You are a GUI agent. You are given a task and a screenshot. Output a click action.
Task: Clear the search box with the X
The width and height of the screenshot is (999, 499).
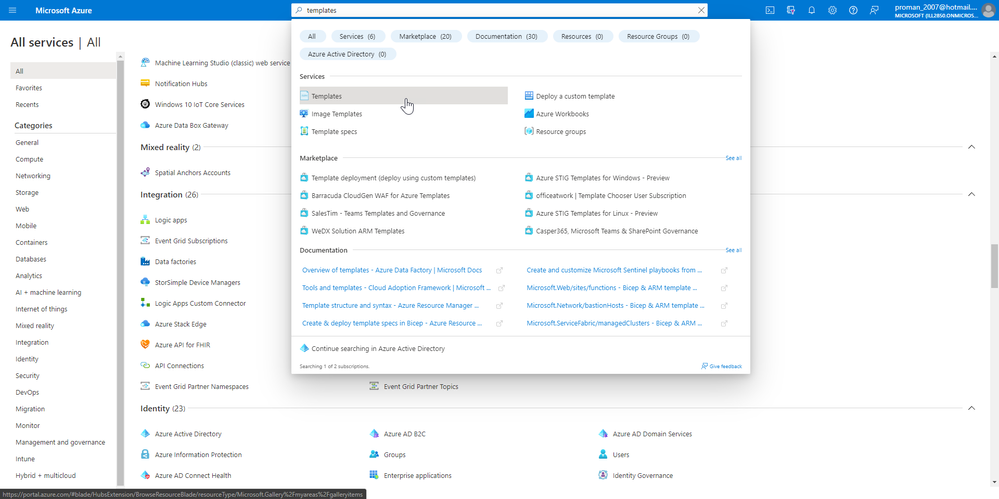click(x=701, y=10)
